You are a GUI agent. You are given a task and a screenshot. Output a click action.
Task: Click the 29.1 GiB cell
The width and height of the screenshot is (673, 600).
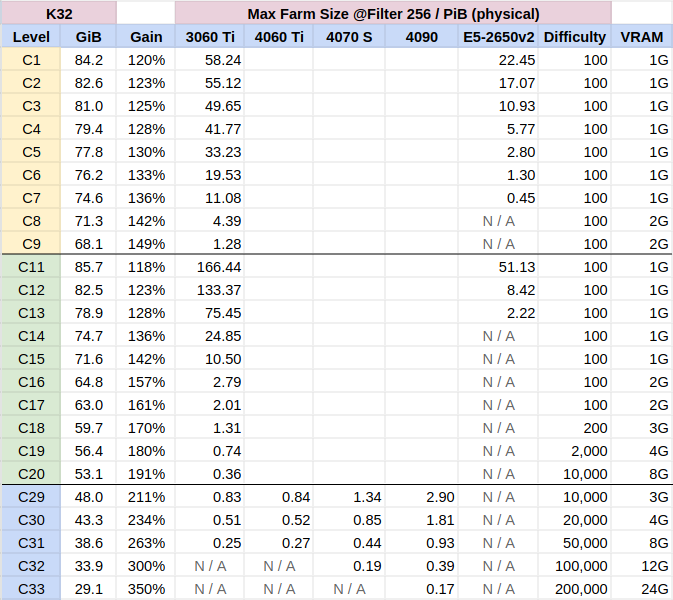click(x=88, y=589)
